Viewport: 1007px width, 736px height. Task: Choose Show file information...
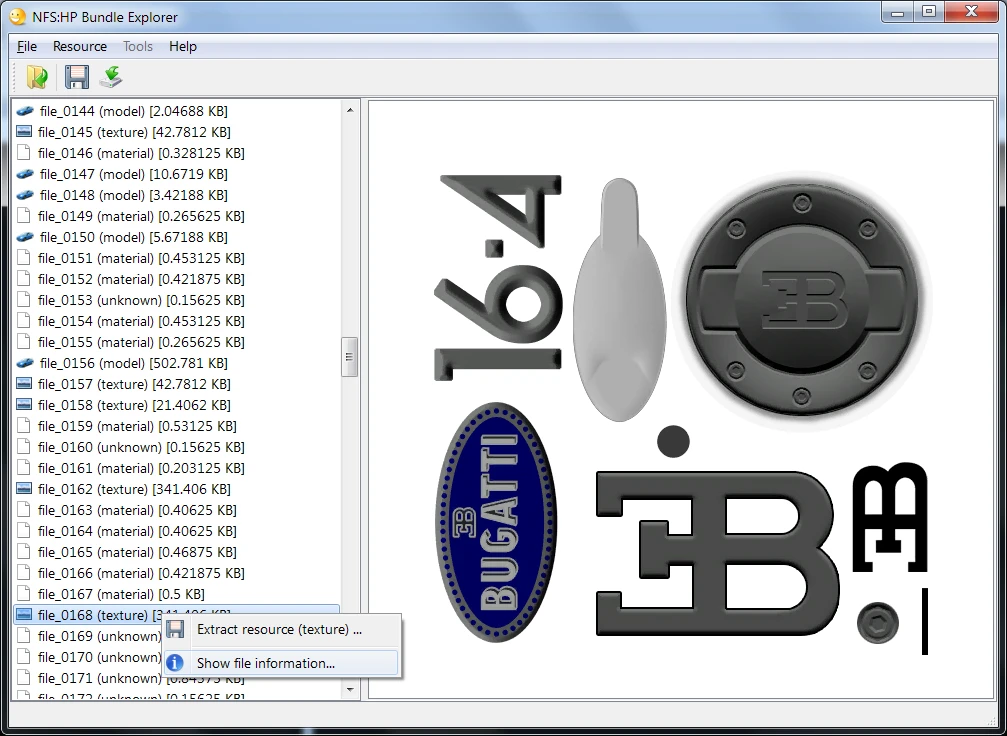281,663
